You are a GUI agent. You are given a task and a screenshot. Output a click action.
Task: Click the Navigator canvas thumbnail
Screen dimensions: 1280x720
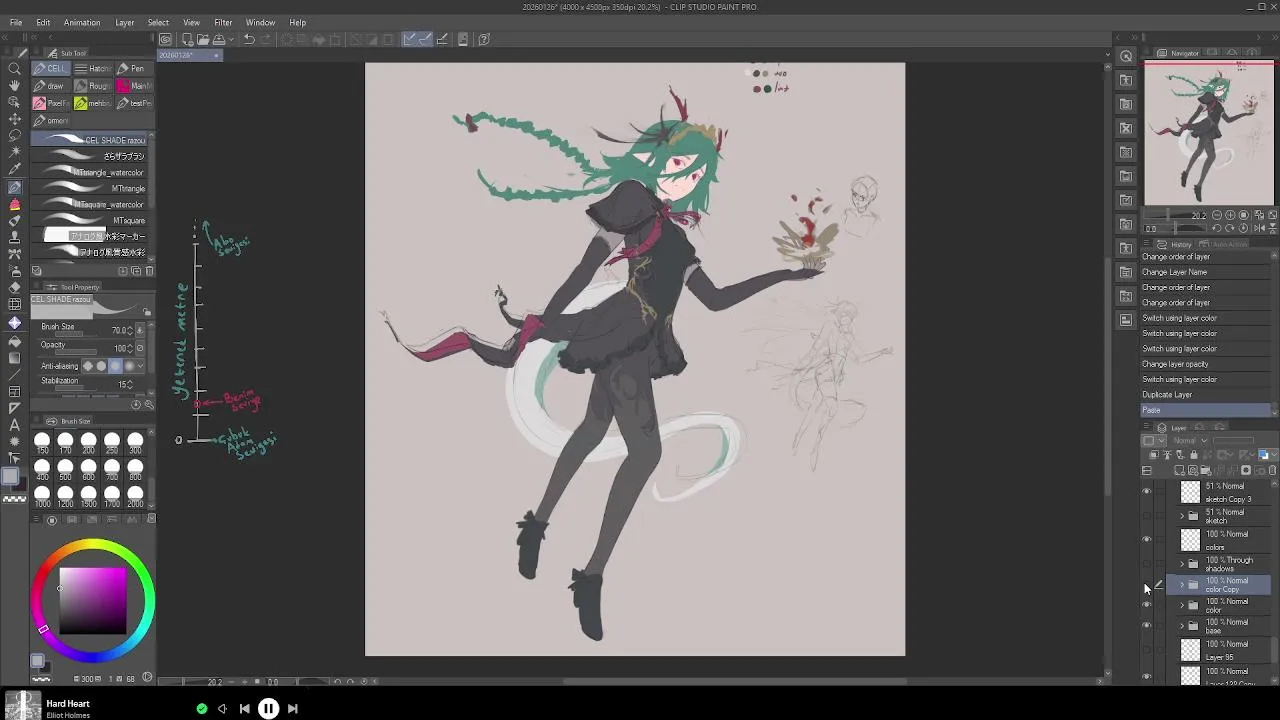(x=1210, y=133)
